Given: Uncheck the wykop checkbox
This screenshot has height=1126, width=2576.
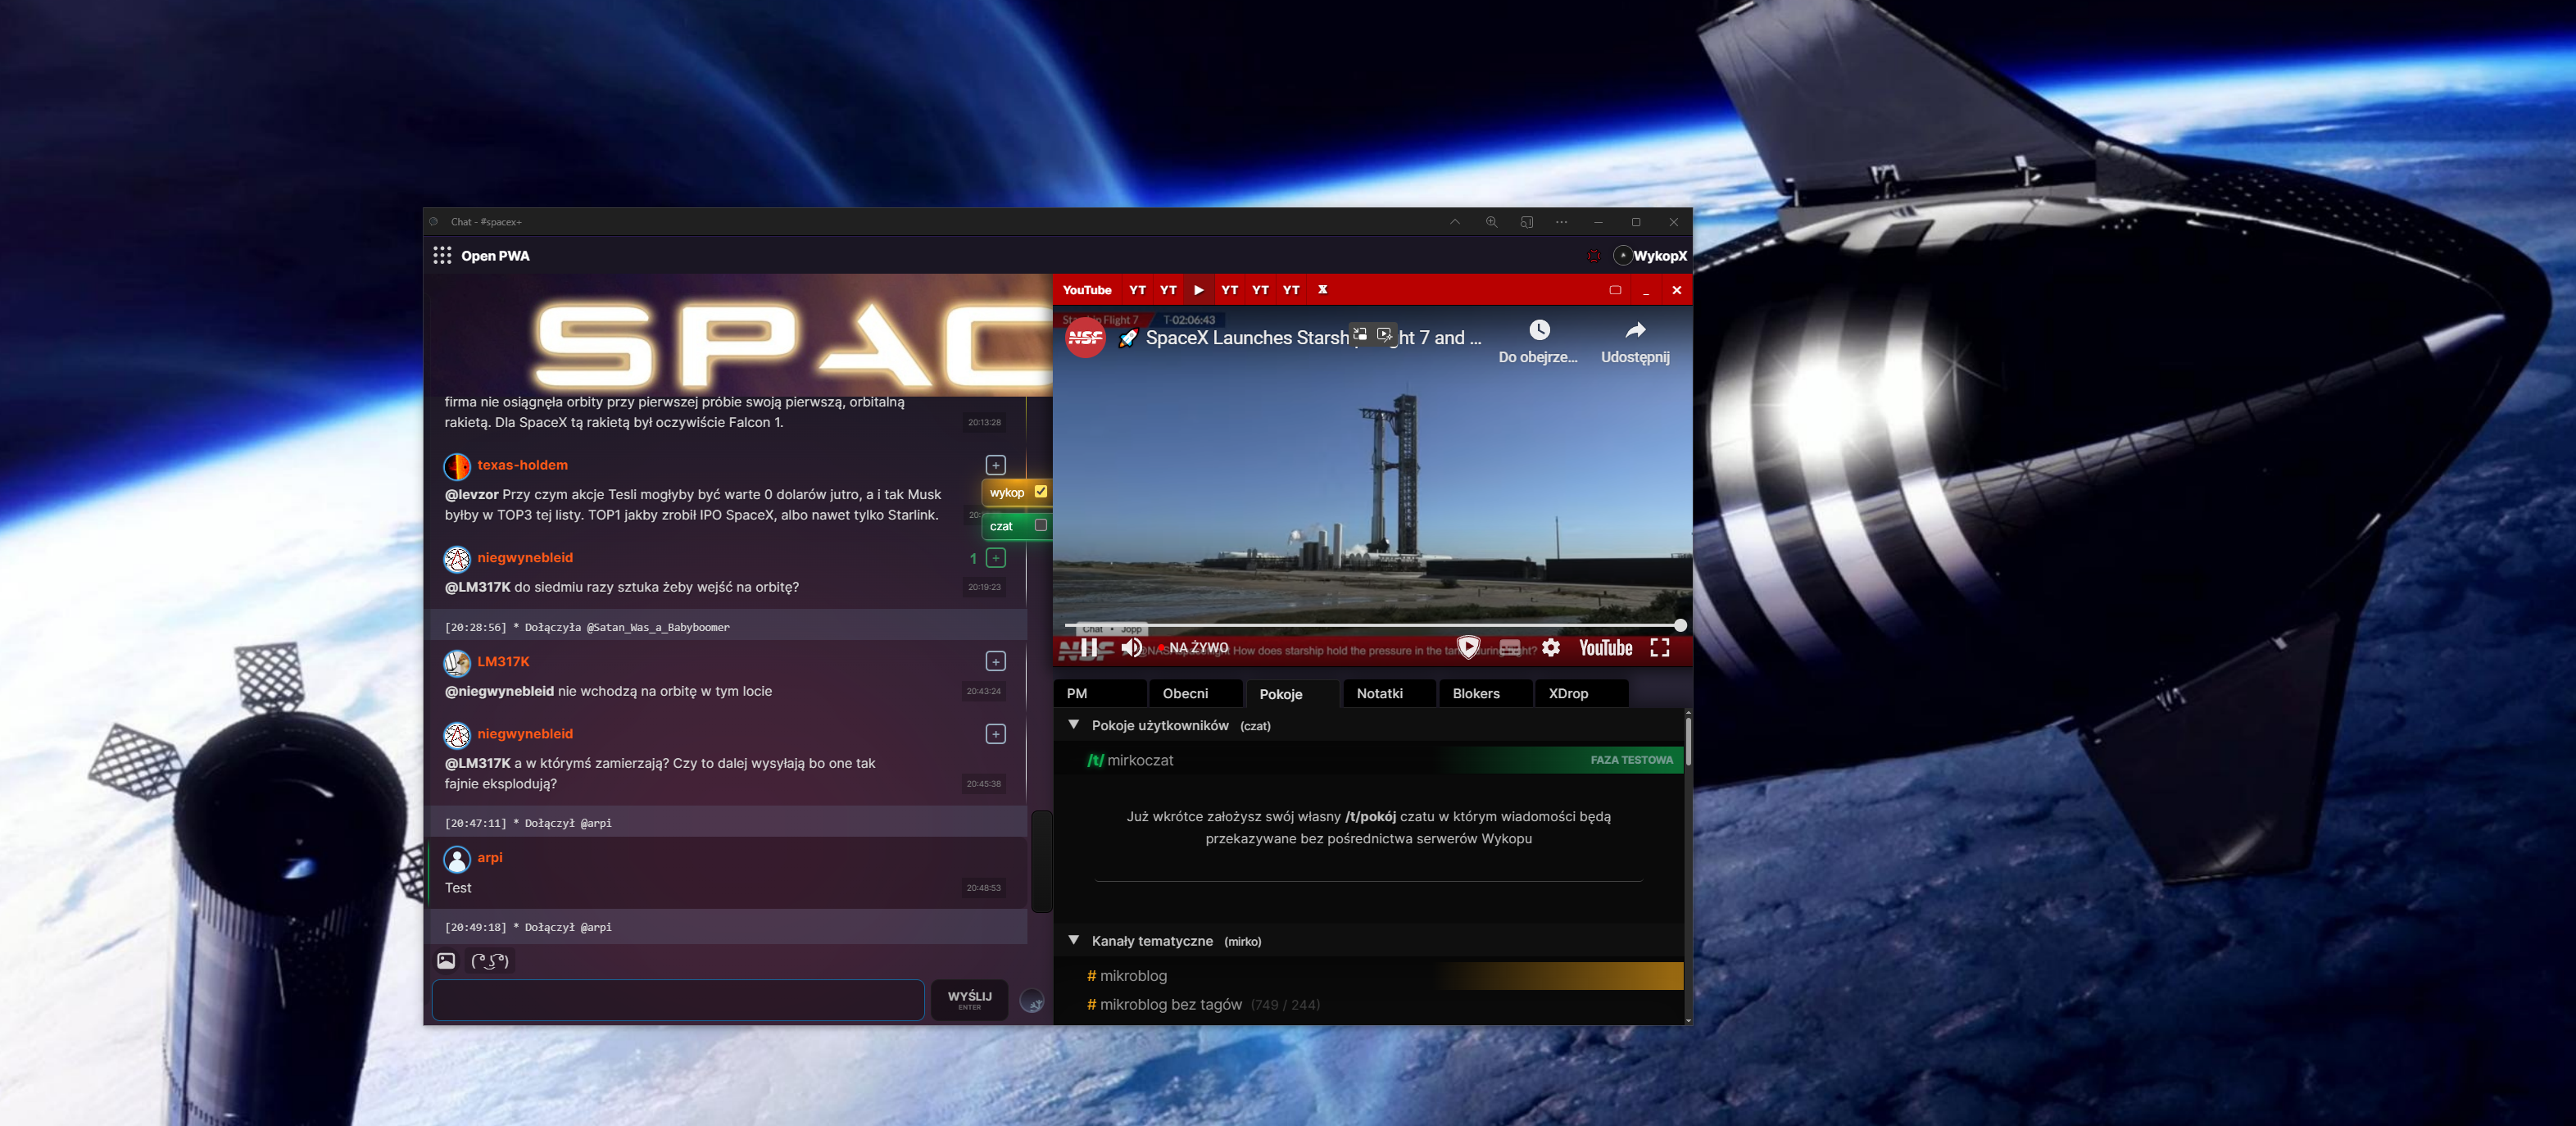Looking at the screenshot, I should 1041,492.
